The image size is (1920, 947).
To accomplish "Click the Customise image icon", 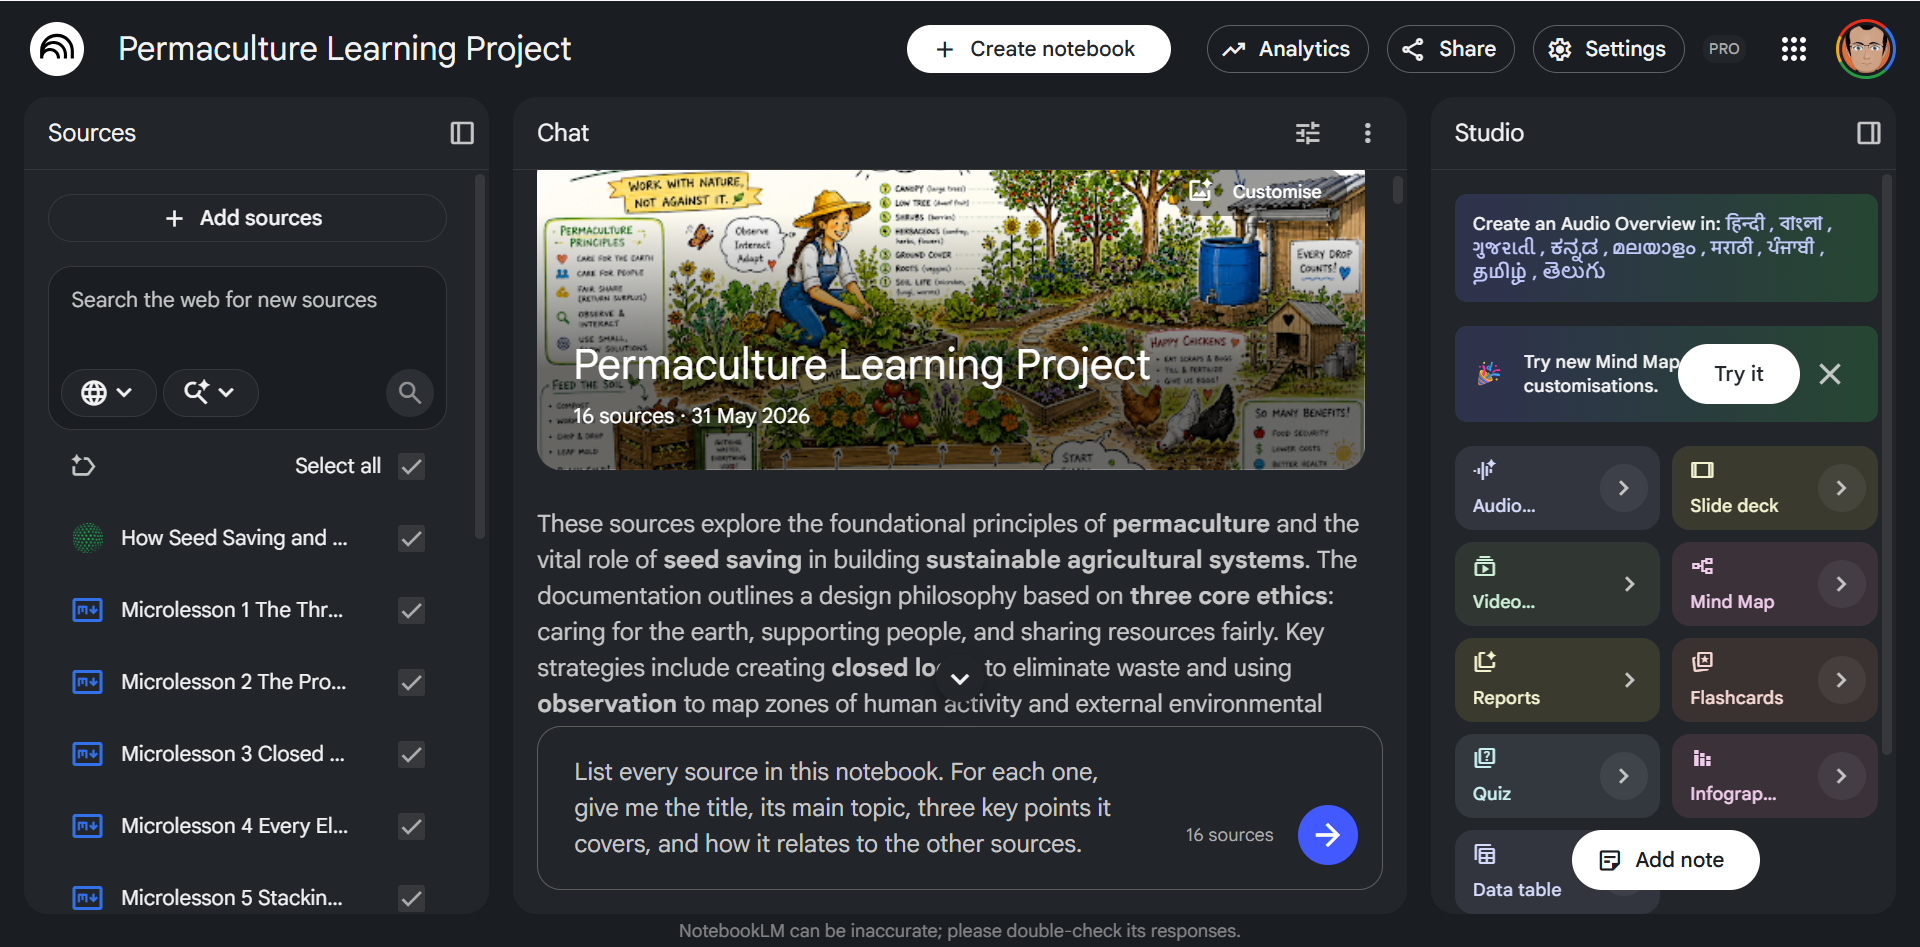I will click(x=1200, y=191).
